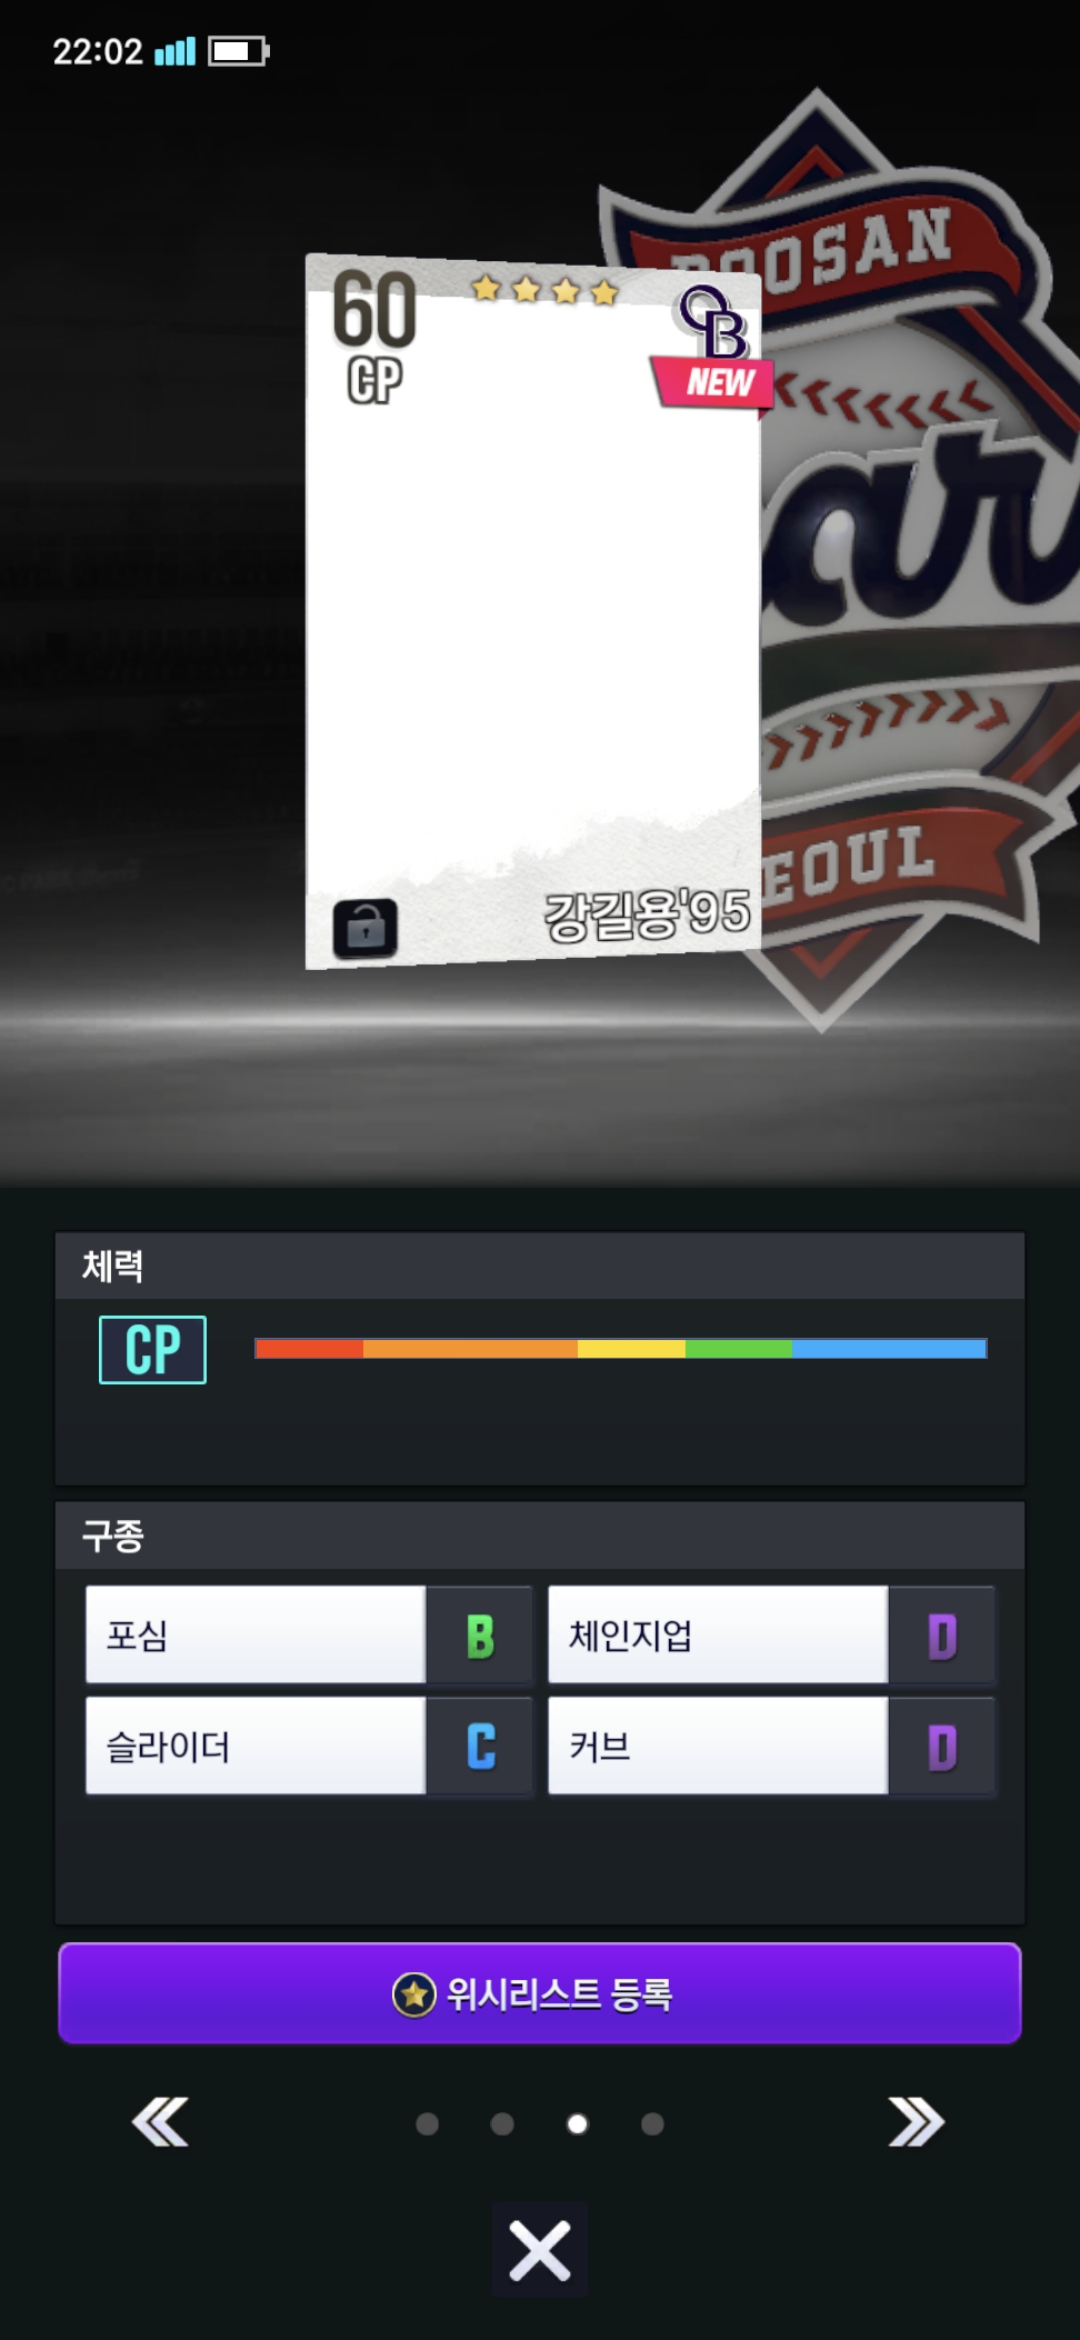Go to next page with double-right arrows
Screen dimensions: 1080x2340
[x=916, y=2122]
